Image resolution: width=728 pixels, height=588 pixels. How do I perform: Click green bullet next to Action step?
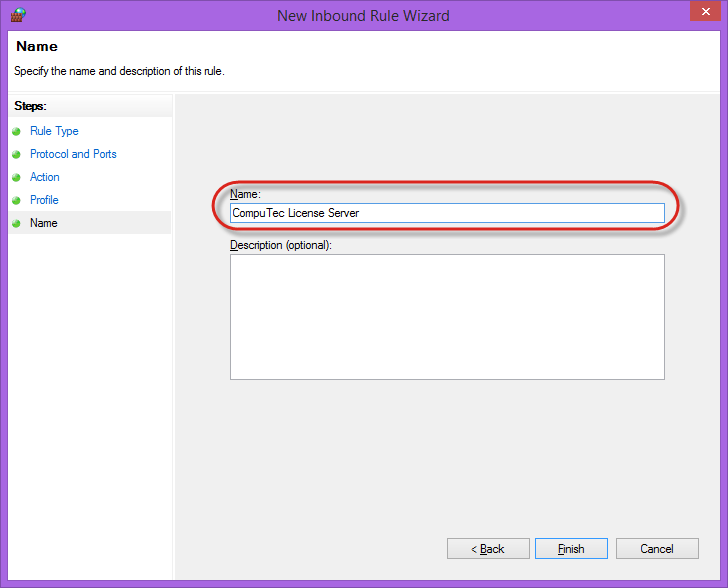(x=16, y=178)
